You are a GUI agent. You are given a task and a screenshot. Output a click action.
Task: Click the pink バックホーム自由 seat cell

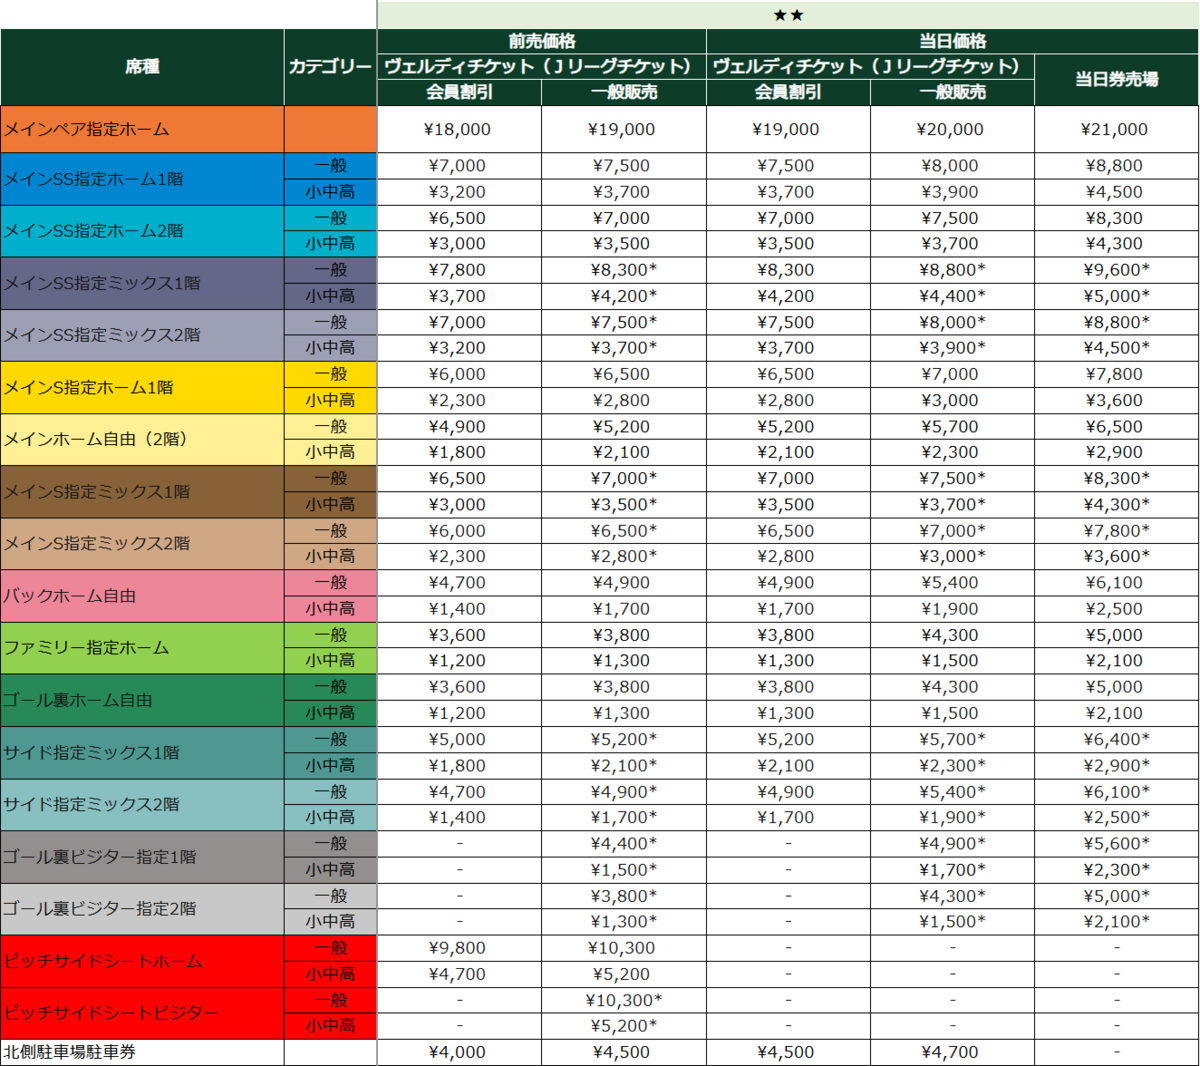[142, 596]
